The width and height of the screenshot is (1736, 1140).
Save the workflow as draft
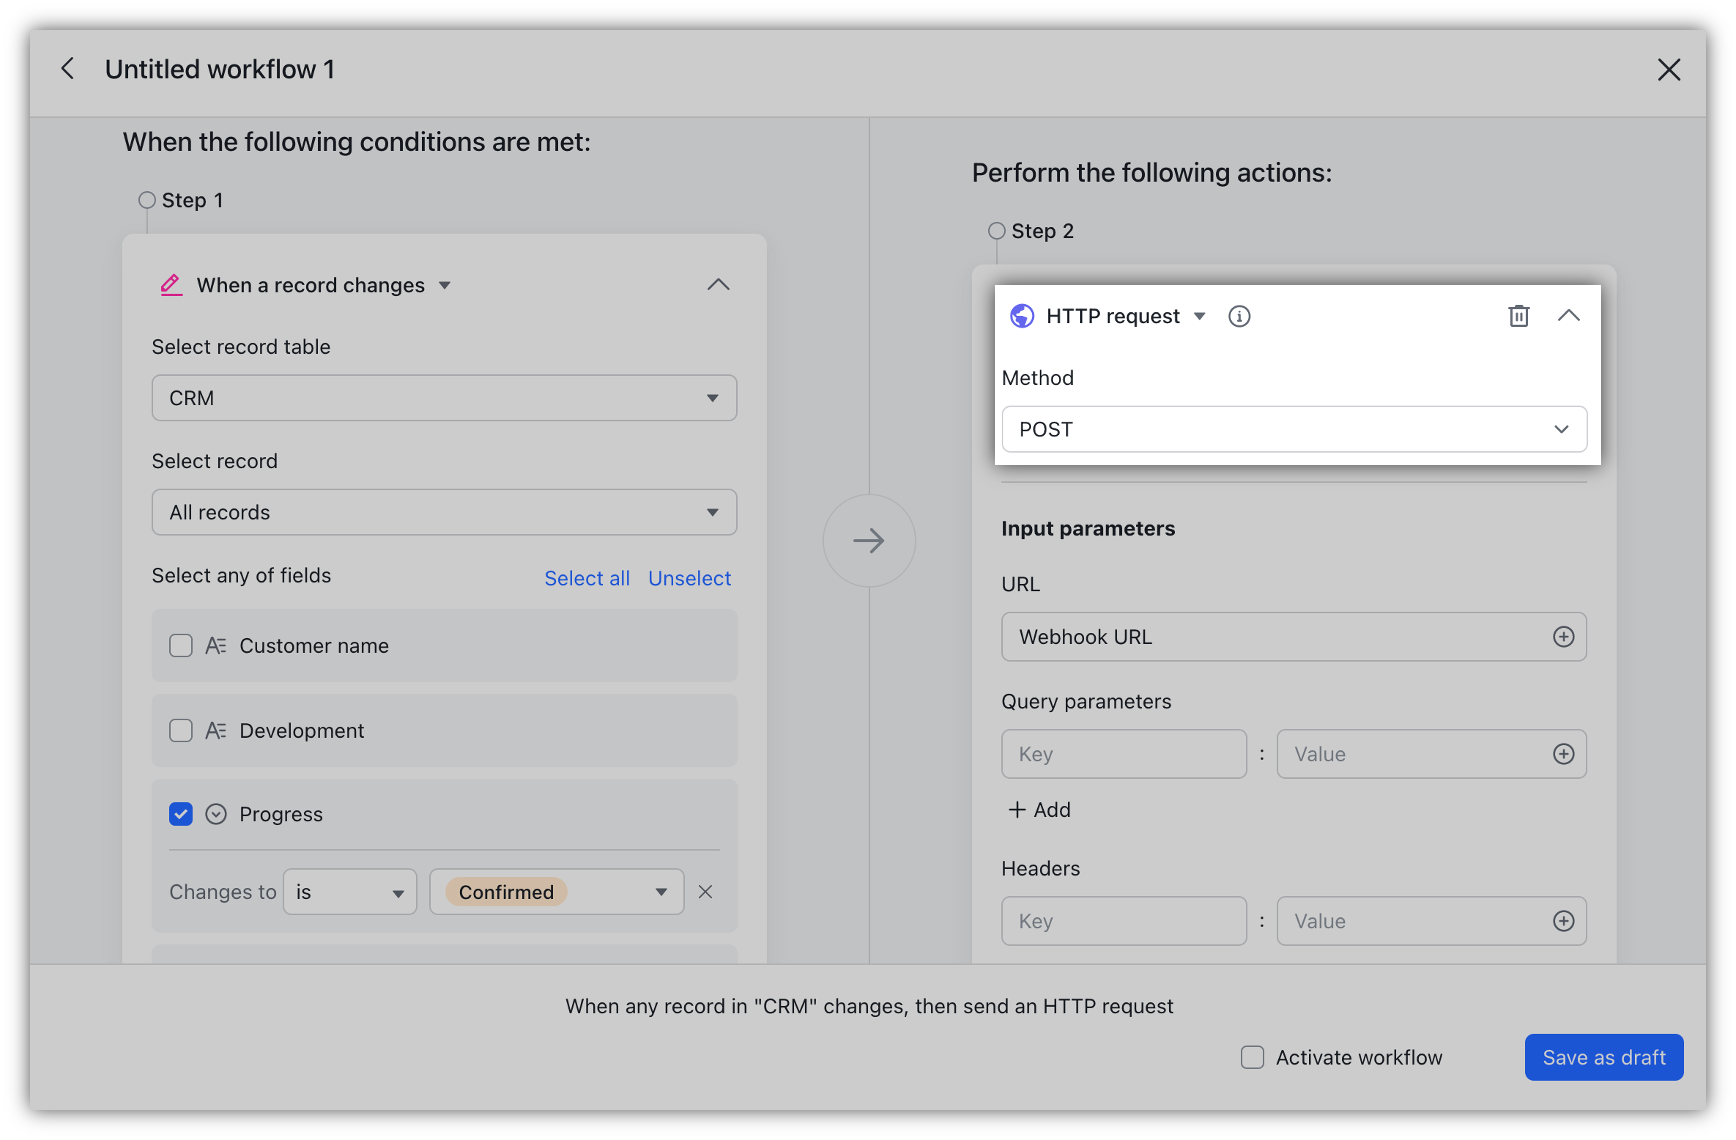[1604, 1057]
